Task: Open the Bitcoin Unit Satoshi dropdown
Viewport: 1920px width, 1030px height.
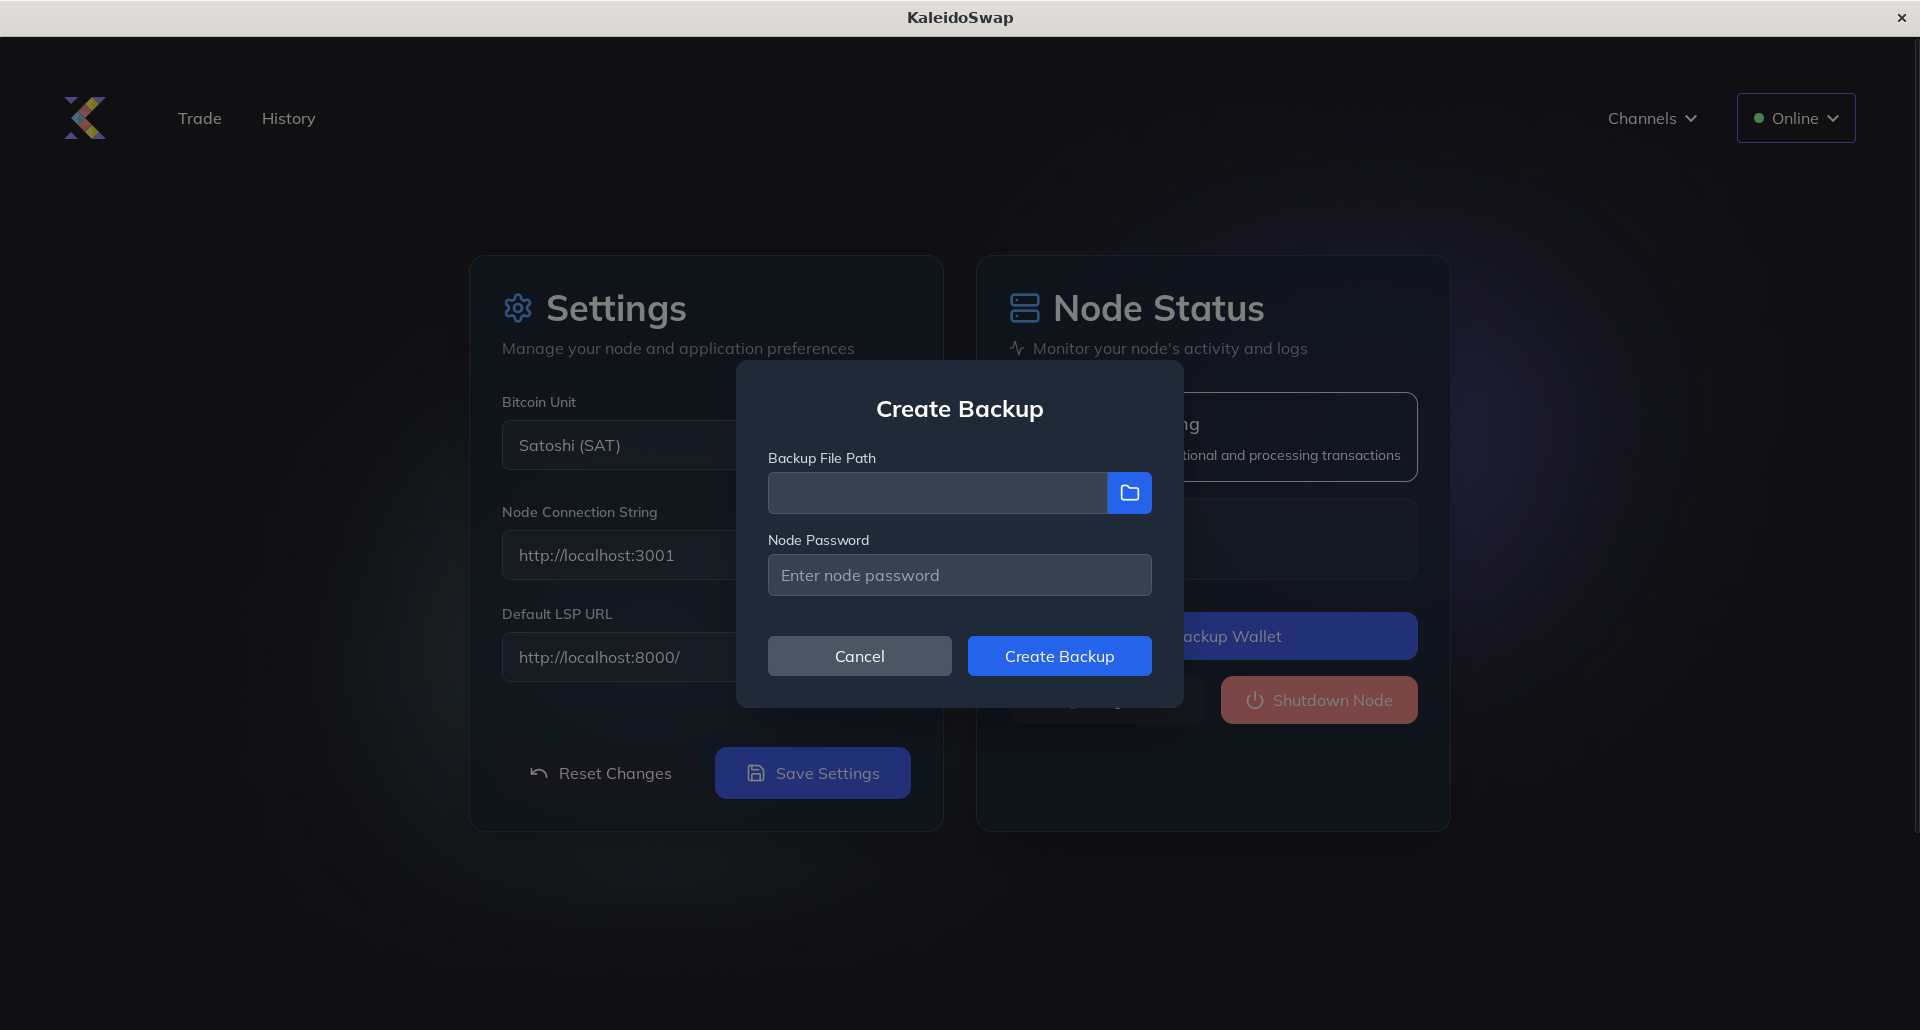Action: coord(620,445)
